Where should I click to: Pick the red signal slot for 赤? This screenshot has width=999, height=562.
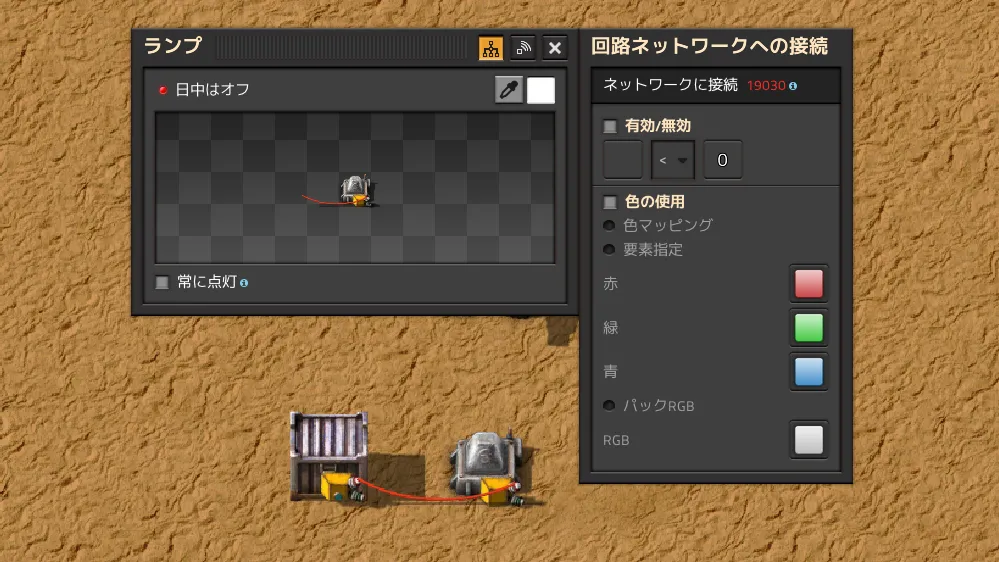(809, 284)
